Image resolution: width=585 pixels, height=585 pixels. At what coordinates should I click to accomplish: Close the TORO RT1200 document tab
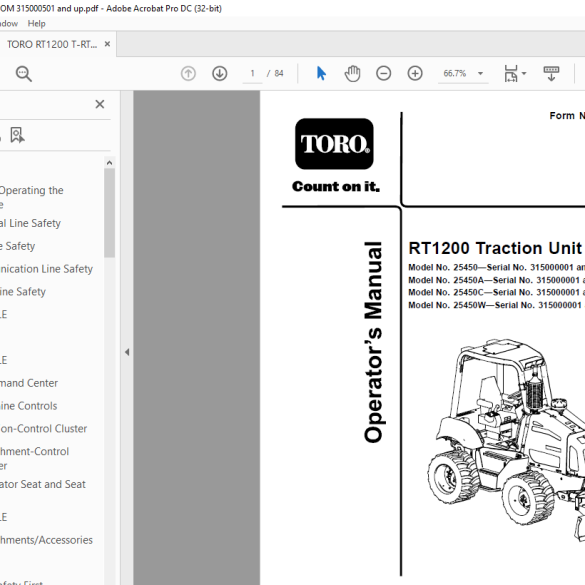click(107, 44)
